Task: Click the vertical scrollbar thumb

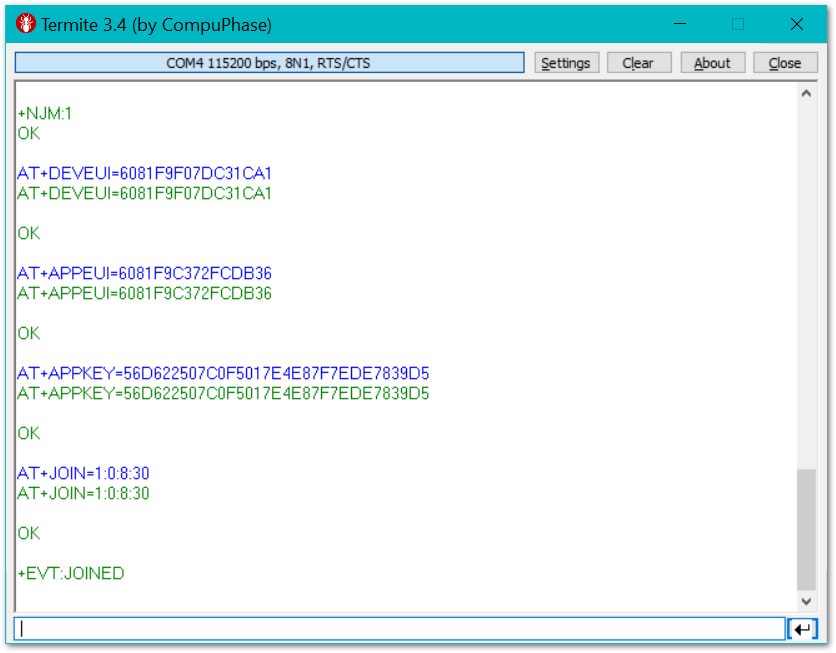Action: click(x=806, y=528)
